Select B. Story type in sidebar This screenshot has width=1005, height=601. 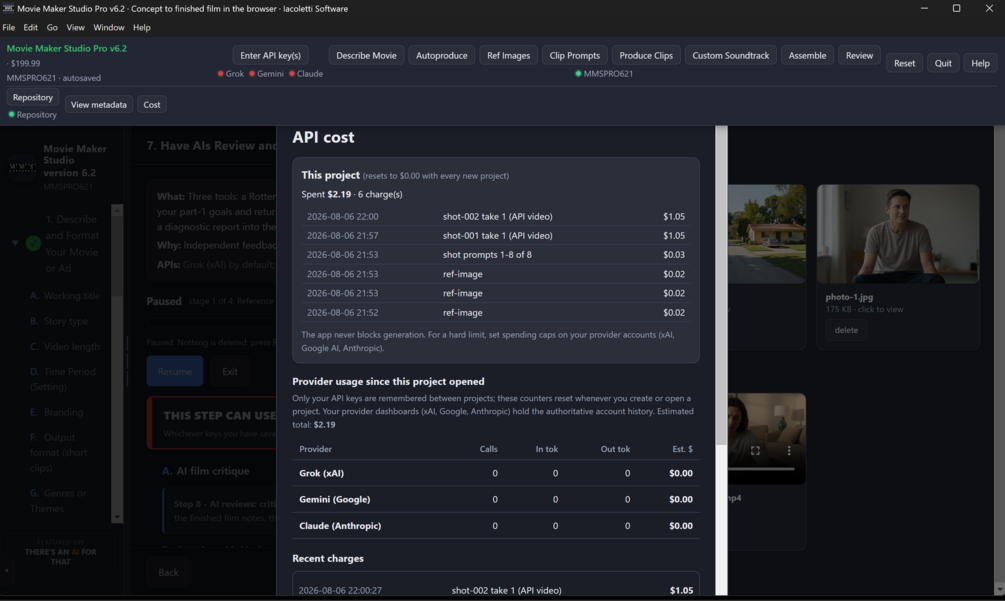click(x=59, y=321)
